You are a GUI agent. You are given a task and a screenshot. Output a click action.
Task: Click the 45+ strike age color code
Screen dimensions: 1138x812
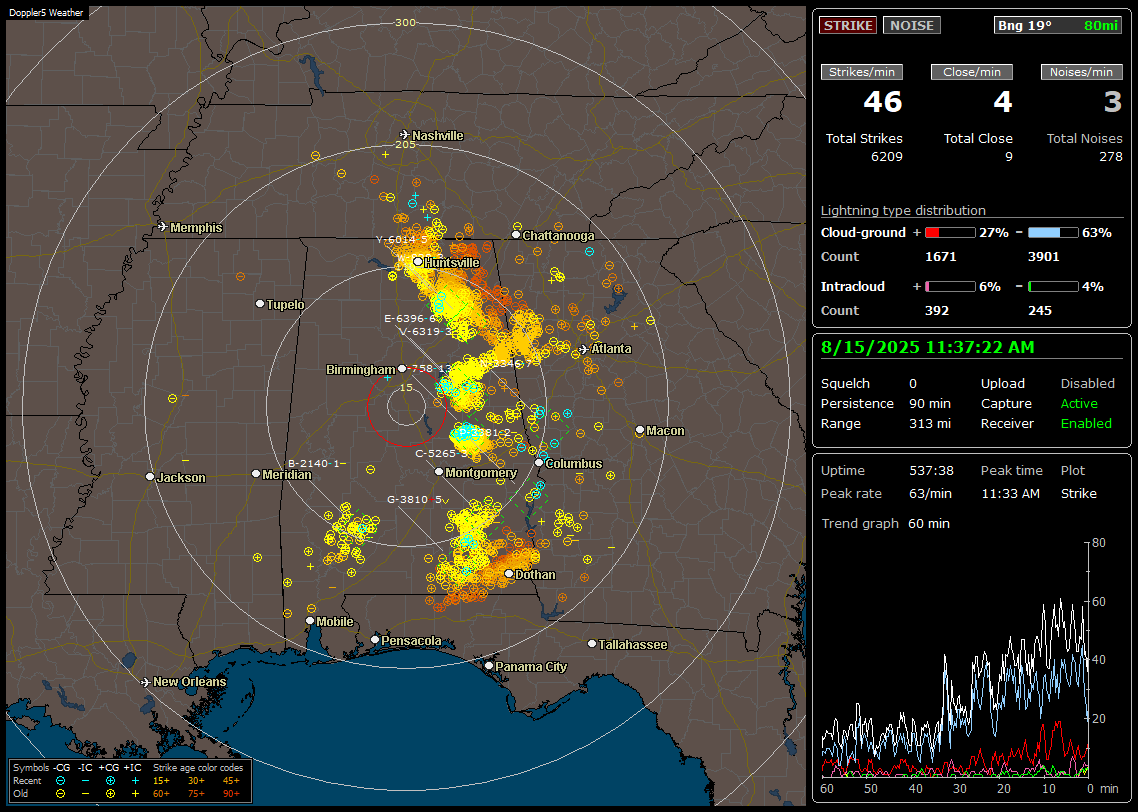(x=231, y=781)
